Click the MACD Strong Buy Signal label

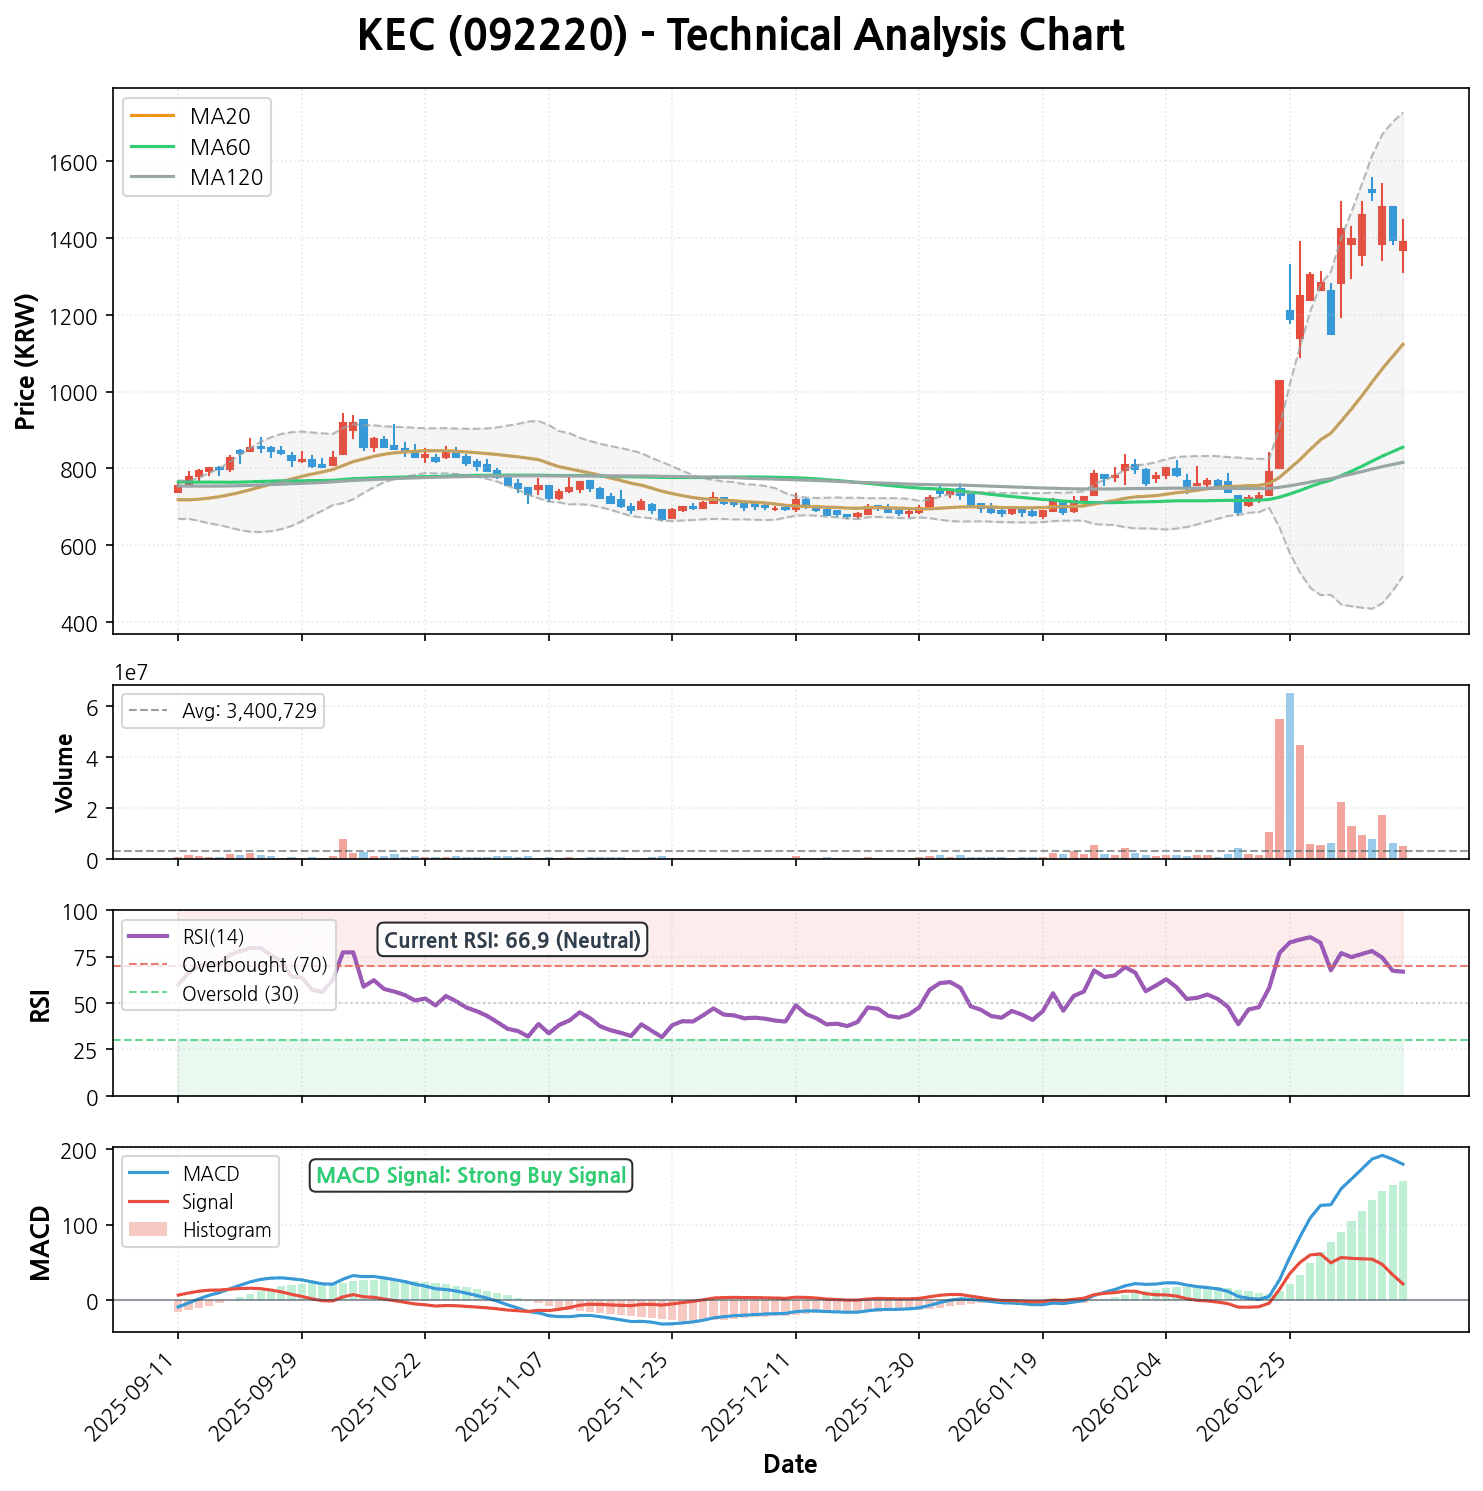(471, 1175)
